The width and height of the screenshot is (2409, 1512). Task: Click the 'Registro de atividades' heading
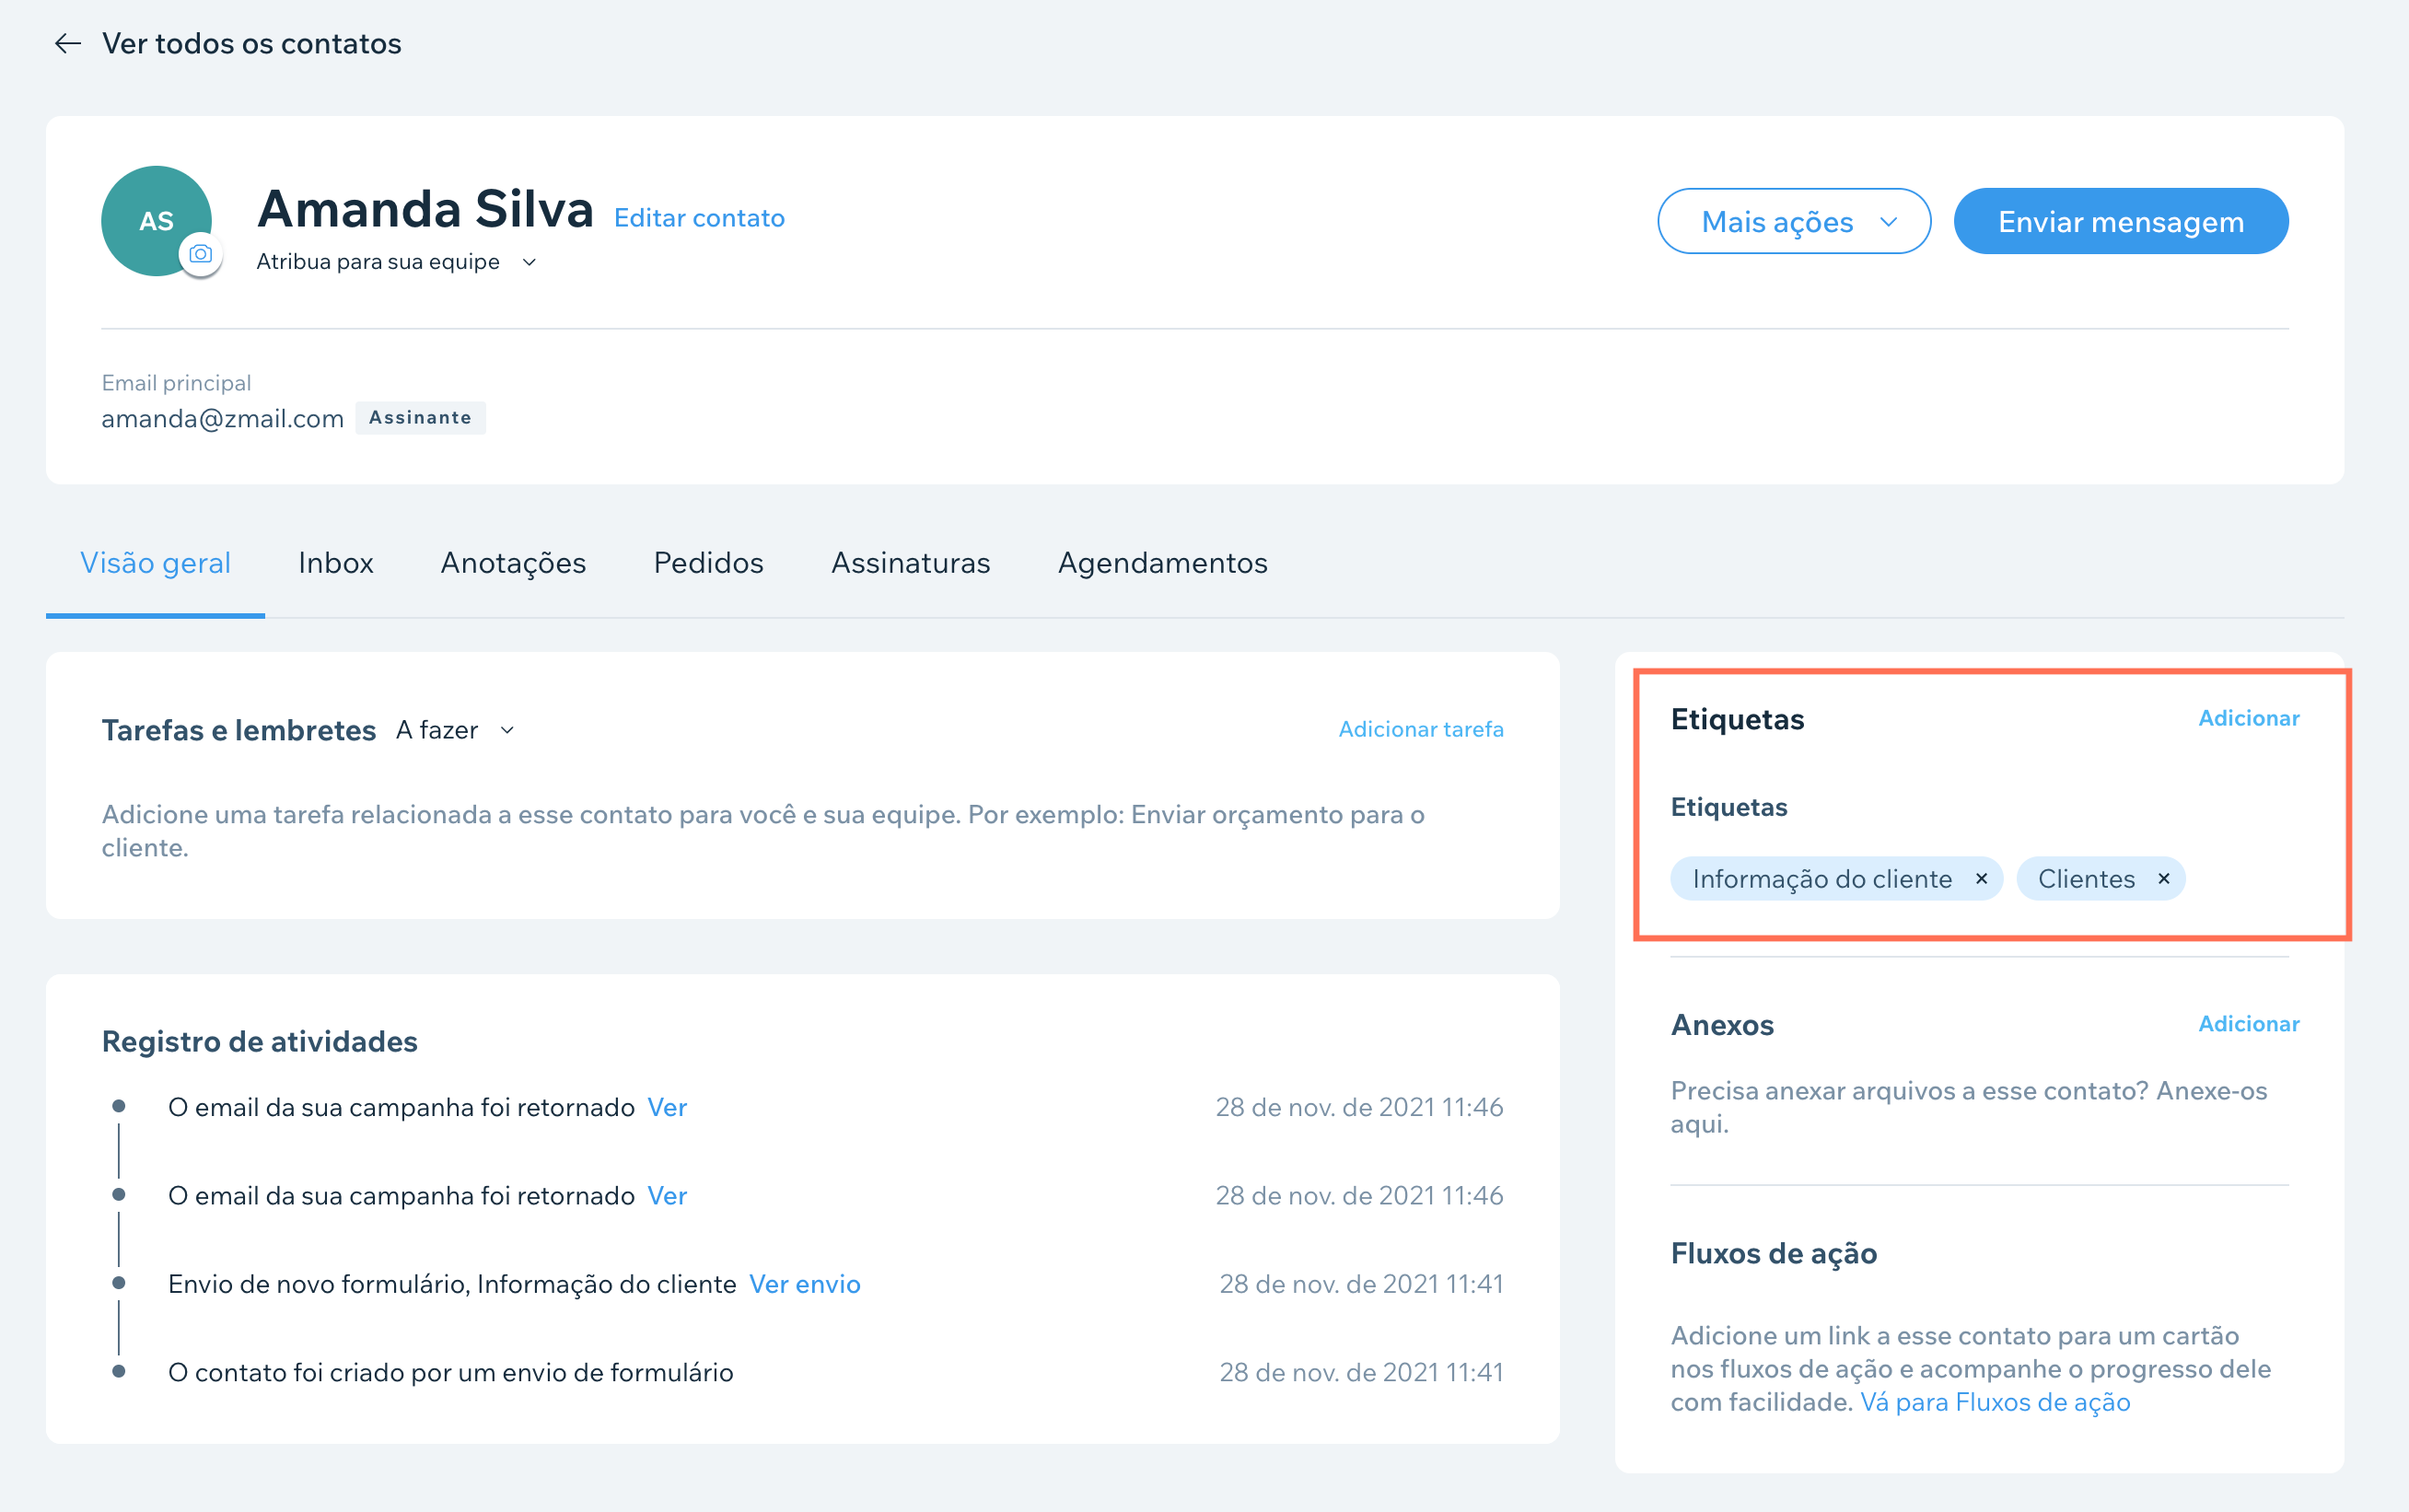coord(260,1041)
